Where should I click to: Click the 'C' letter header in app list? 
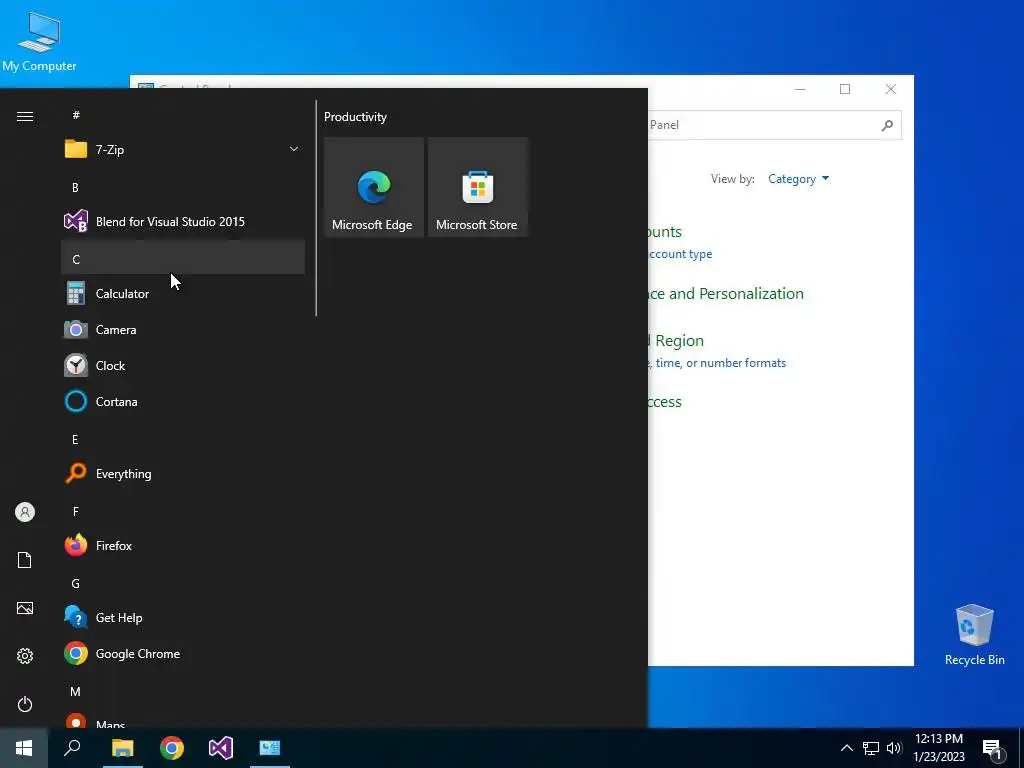(x=183, y=259)
